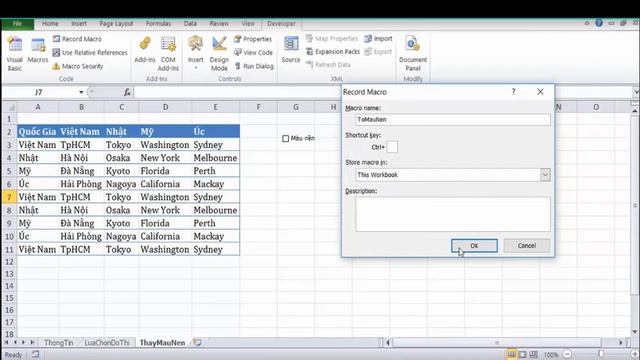Image resolution: width=640 pixels, height=360 pixels.
Task: Open Expansion Packs
Action: (333, 51)
